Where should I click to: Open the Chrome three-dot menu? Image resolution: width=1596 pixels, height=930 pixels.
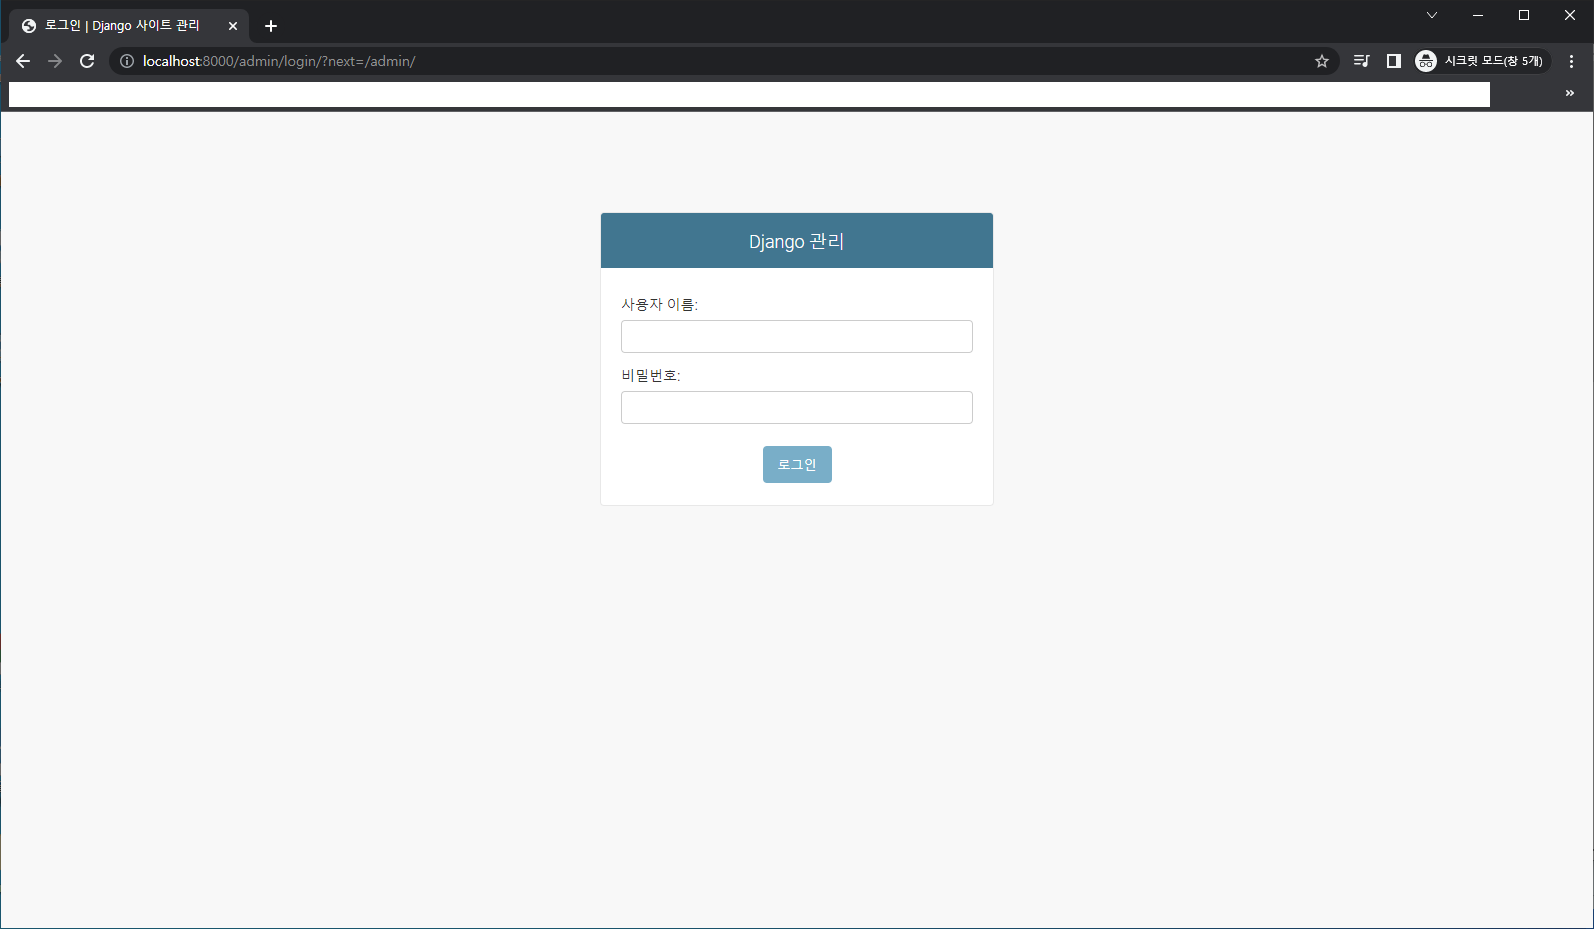pyautogui.click(x=1572, y=61)
